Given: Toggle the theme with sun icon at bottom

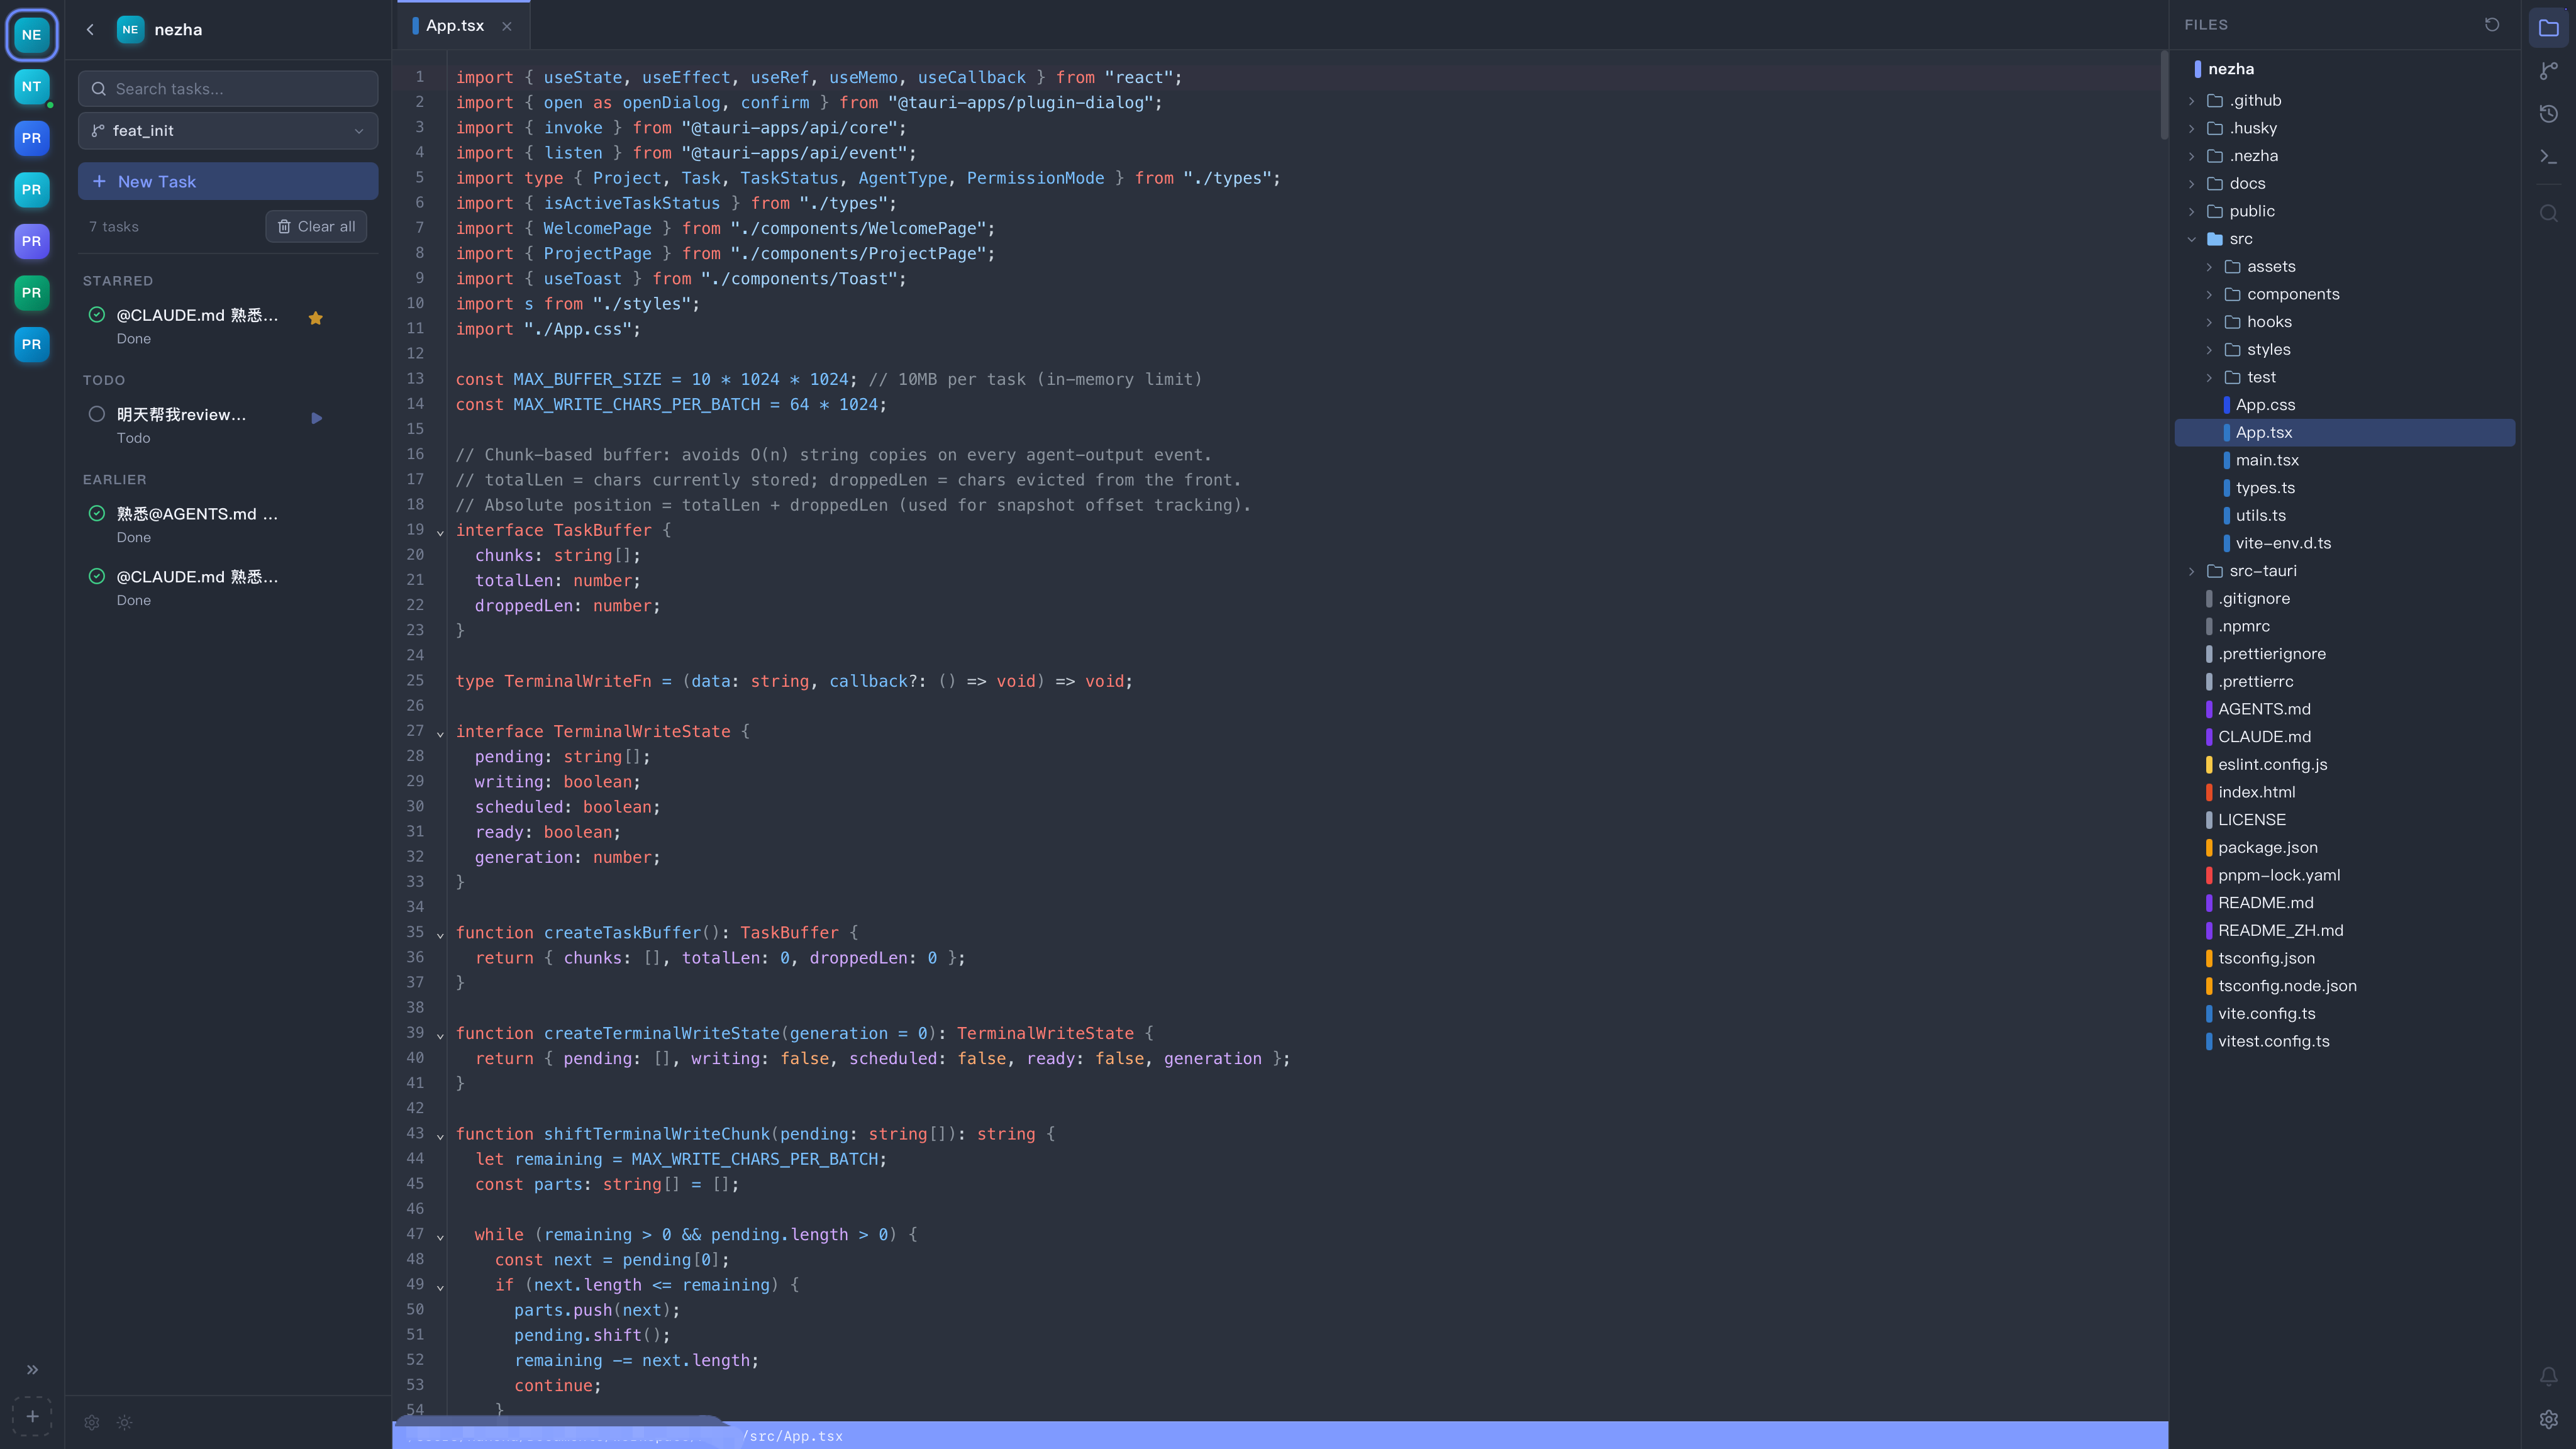Looking at the screenshot, I should click(x=124, y=1422).
